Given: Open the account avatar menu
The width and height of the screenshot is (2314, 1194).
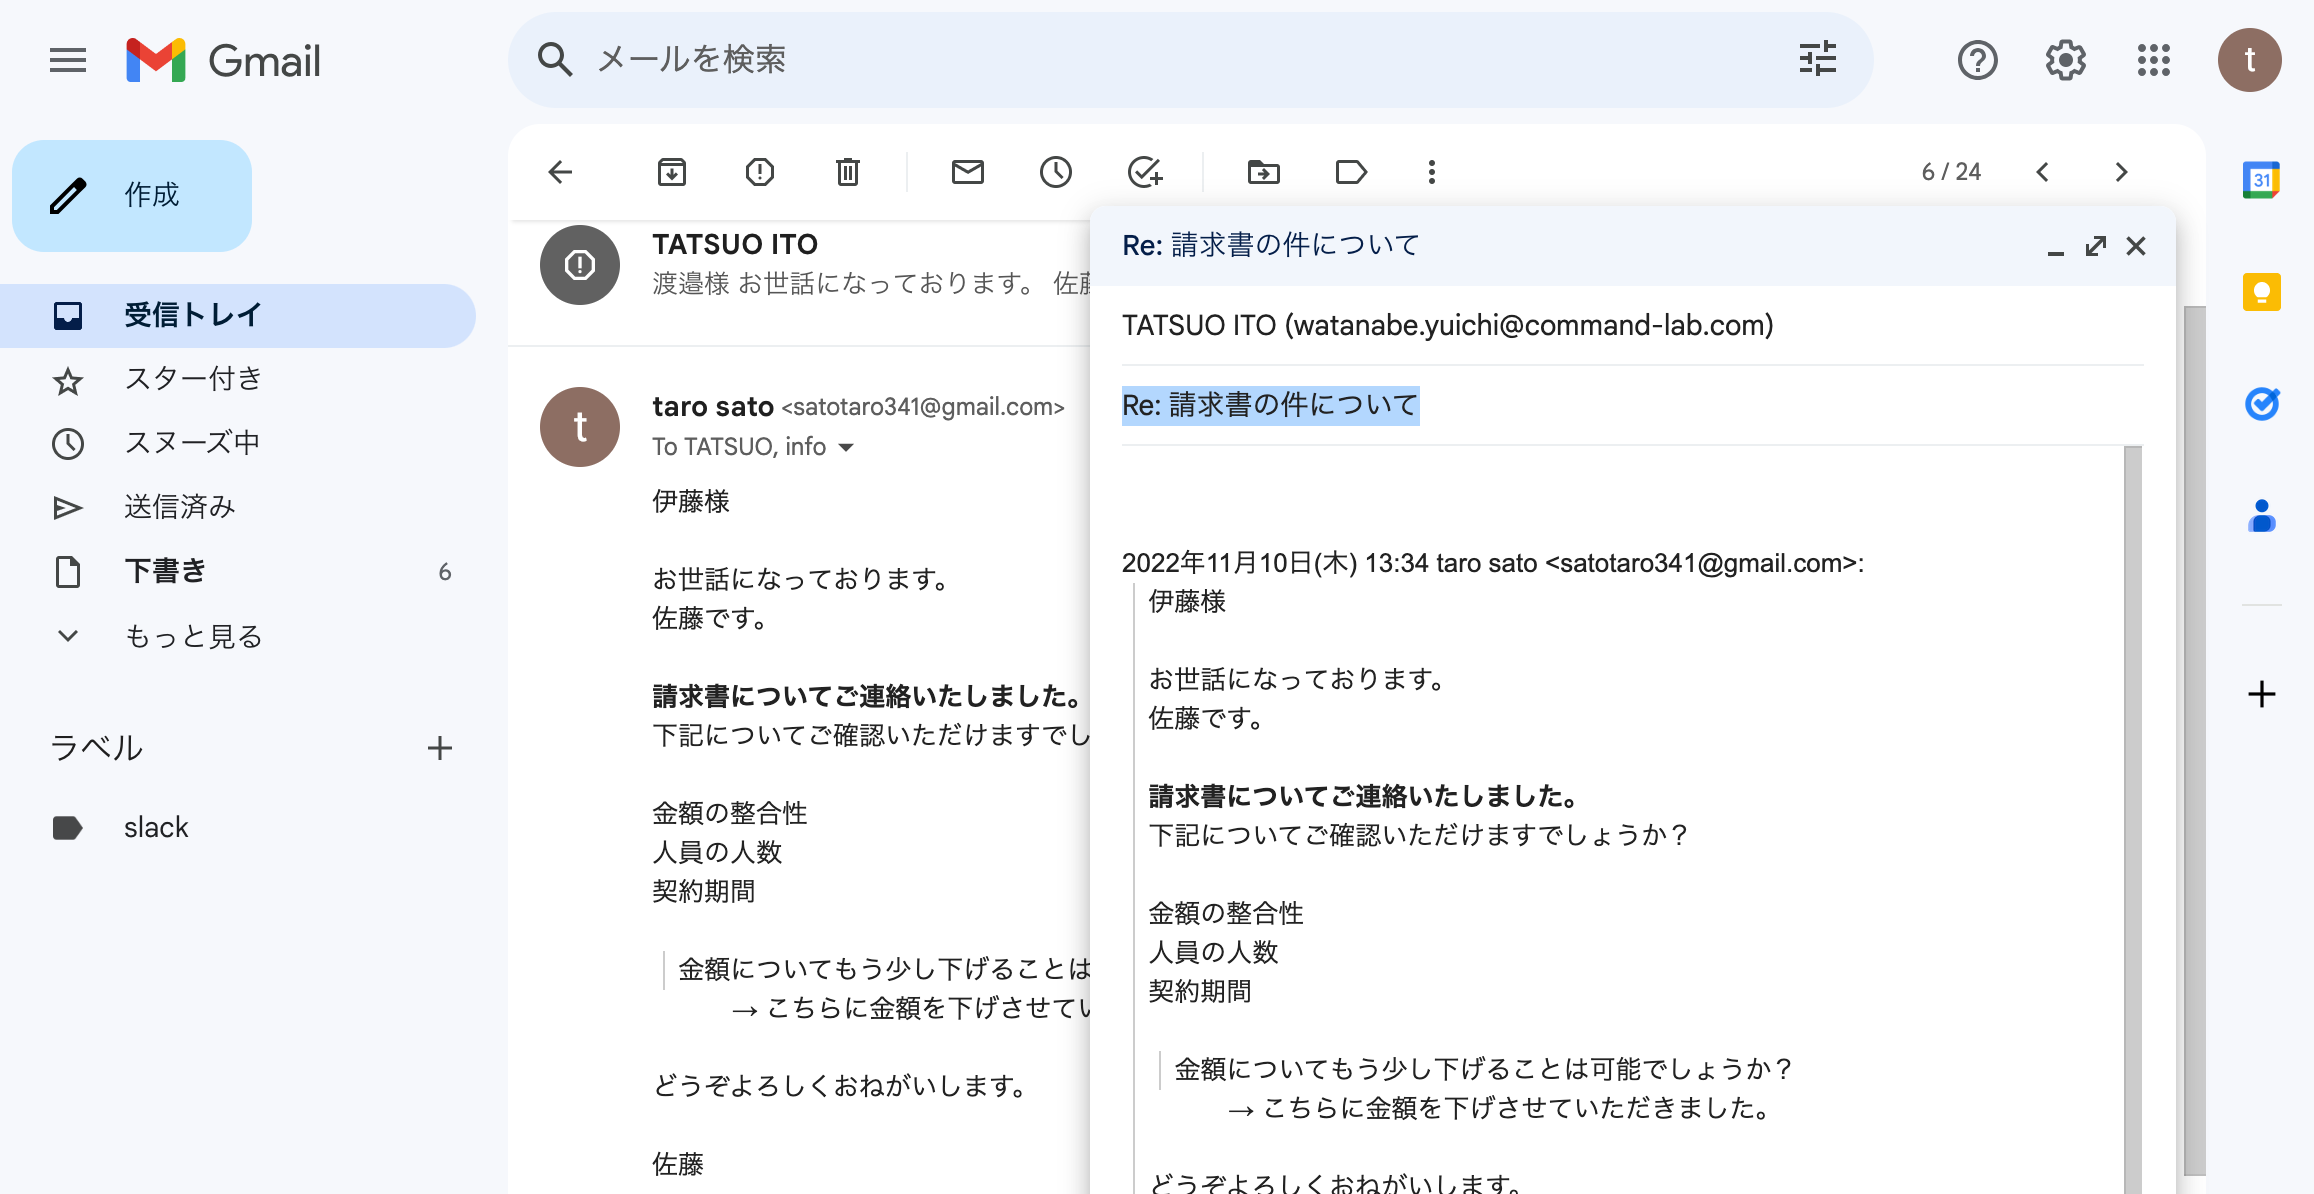Looking at the screenshot, I should click(2249, 60).
